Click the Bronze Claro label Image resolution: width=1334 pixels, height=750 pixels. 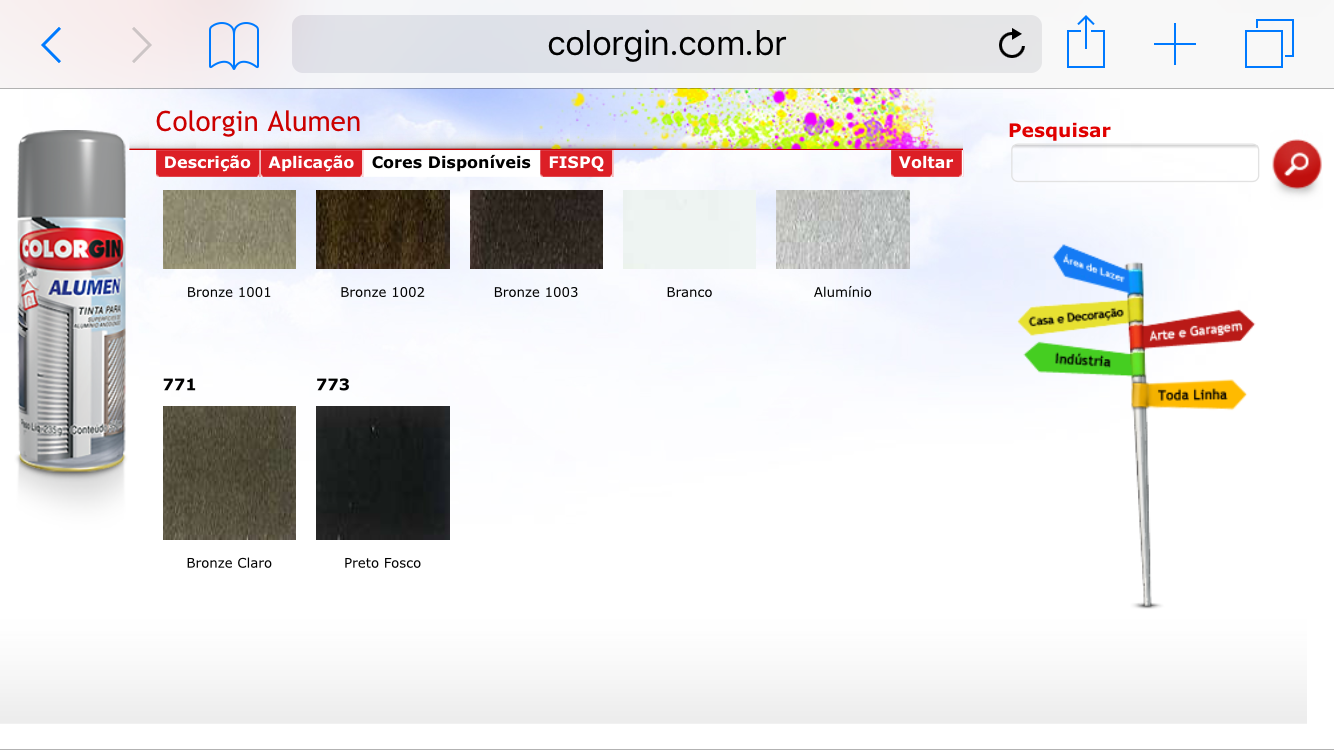click(x=229, y=563)
